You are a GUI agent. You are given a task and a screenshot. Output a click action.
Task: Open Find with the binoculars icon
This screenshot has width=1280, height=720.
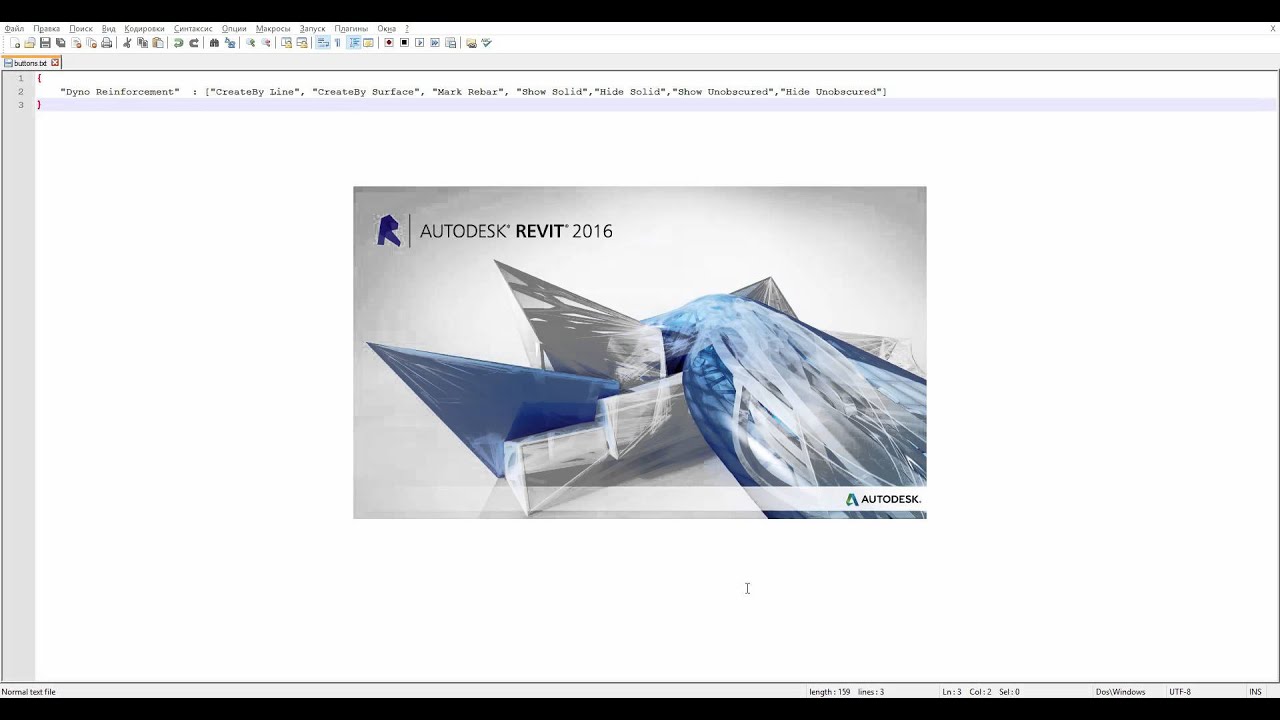(x=214, y=43)
